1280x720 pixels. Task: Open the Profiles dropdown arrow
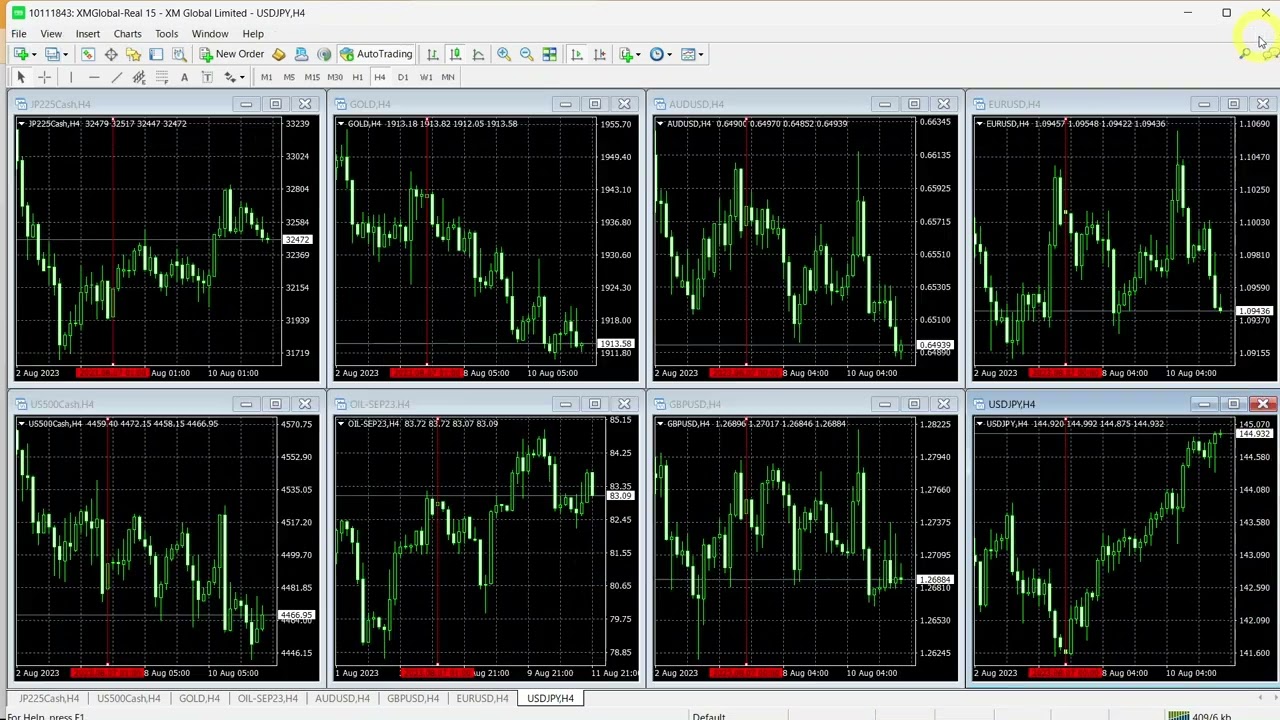pos(65,54)
